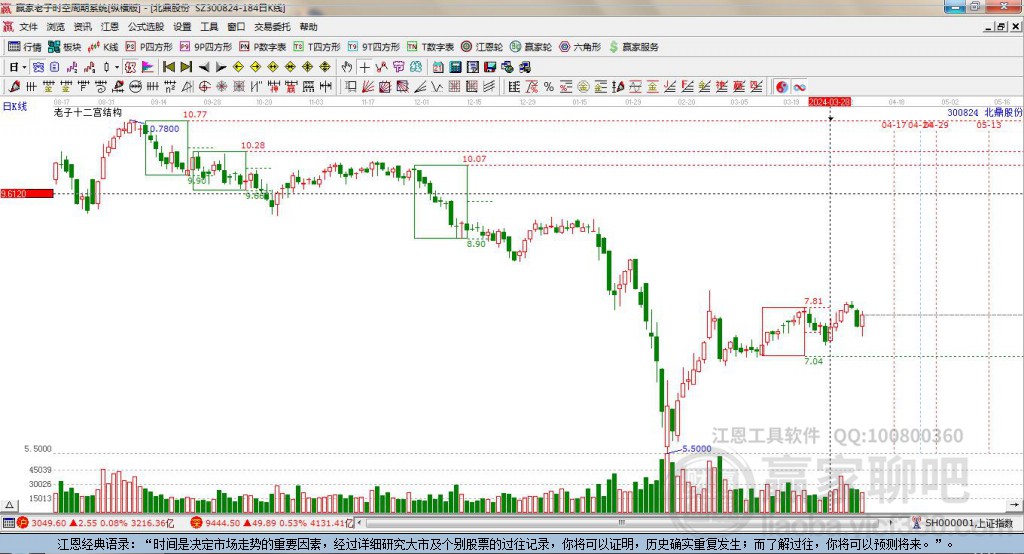Screen dimensions: 1024x554
Task: Expand the 日 period dropdown
Action: (x=24, y=67)
